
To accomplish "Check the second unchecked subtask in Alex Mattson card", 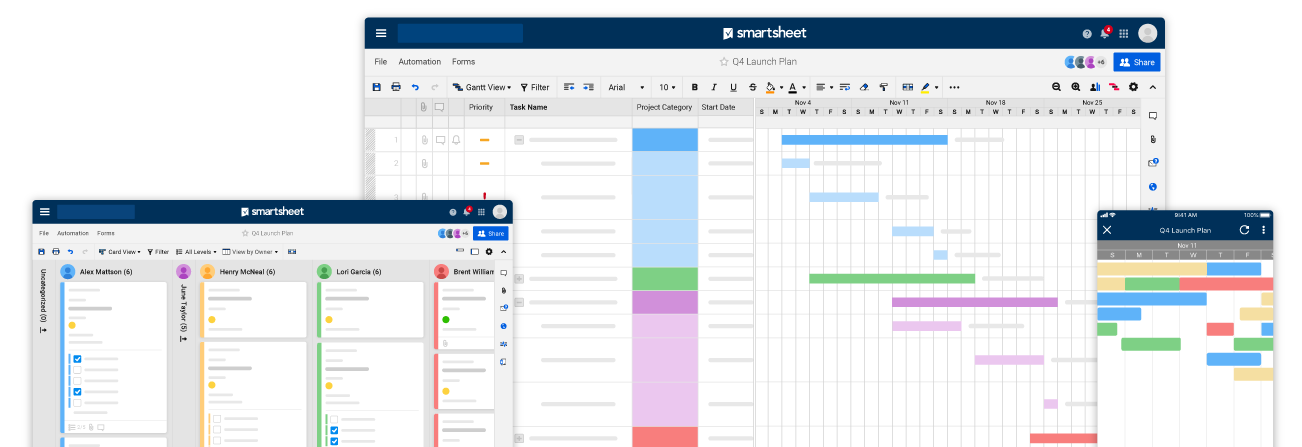I will (x=77, y=381).
